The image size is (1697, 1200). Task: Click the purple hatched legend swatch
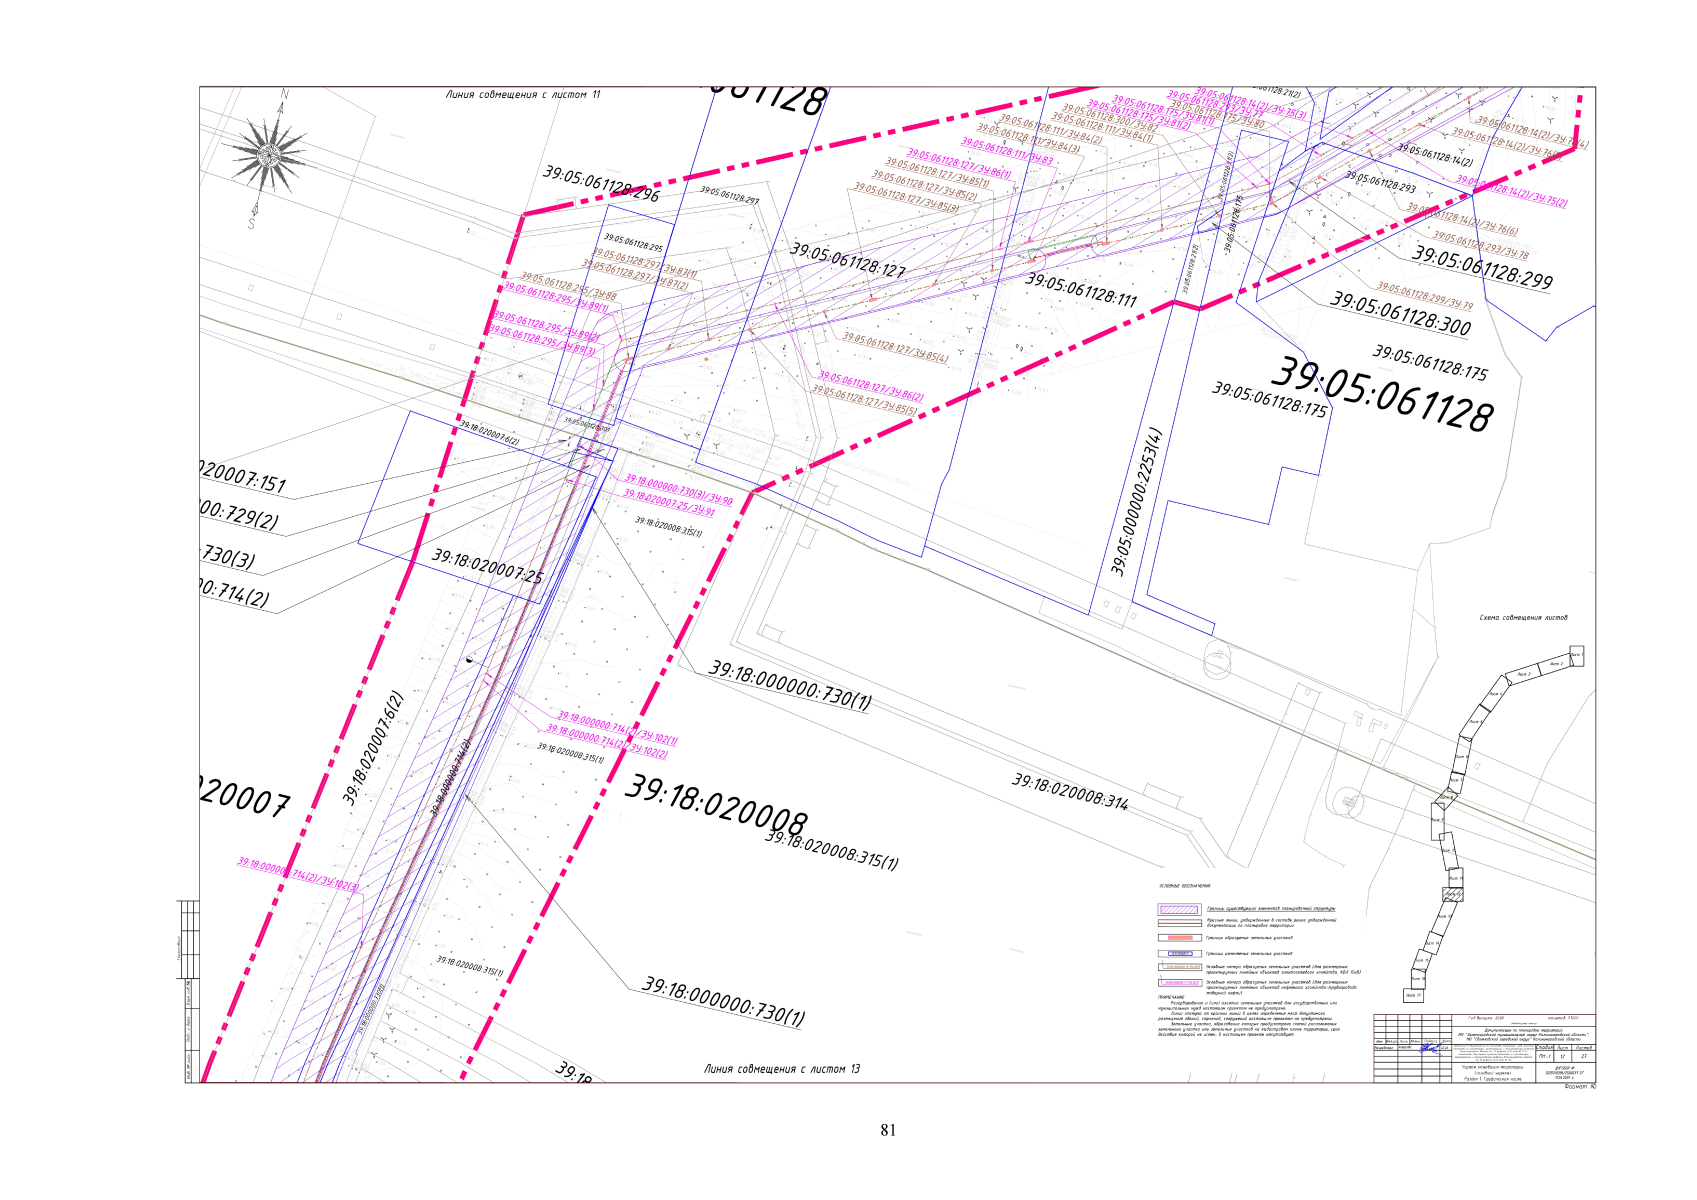pos(1179,909)
